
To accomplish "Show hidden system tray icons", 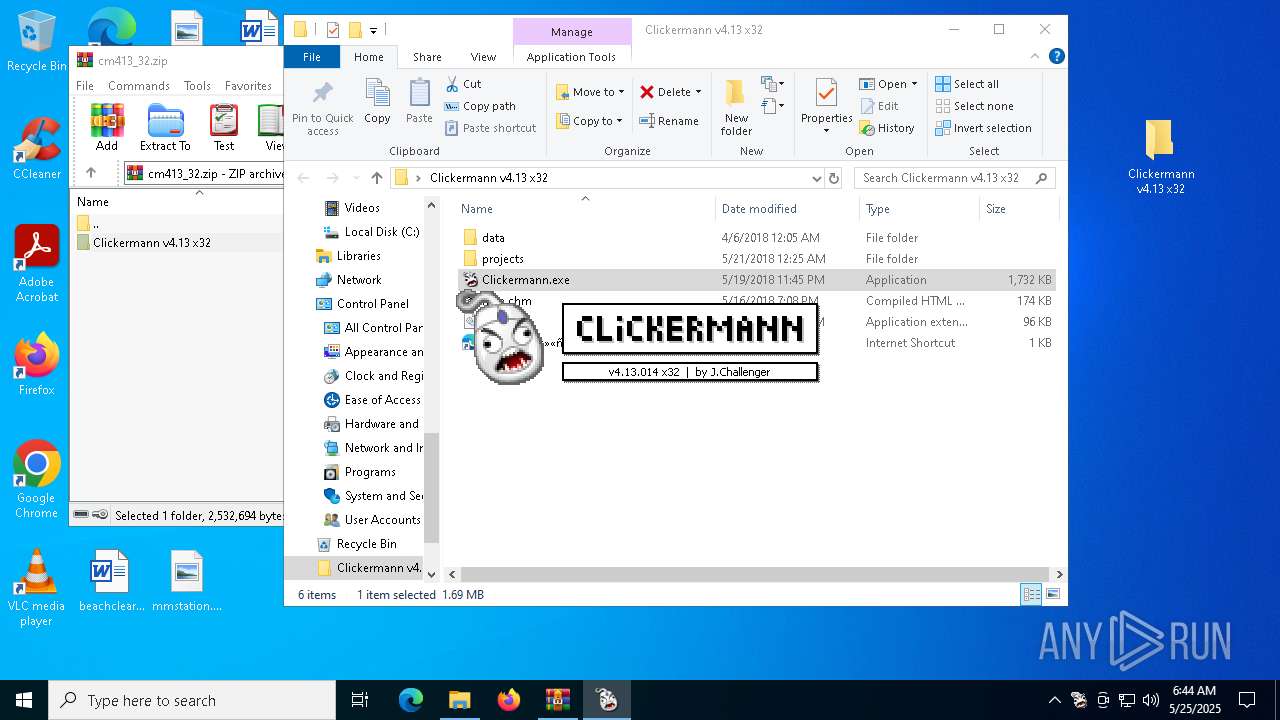I will [x=1054, y=700].
